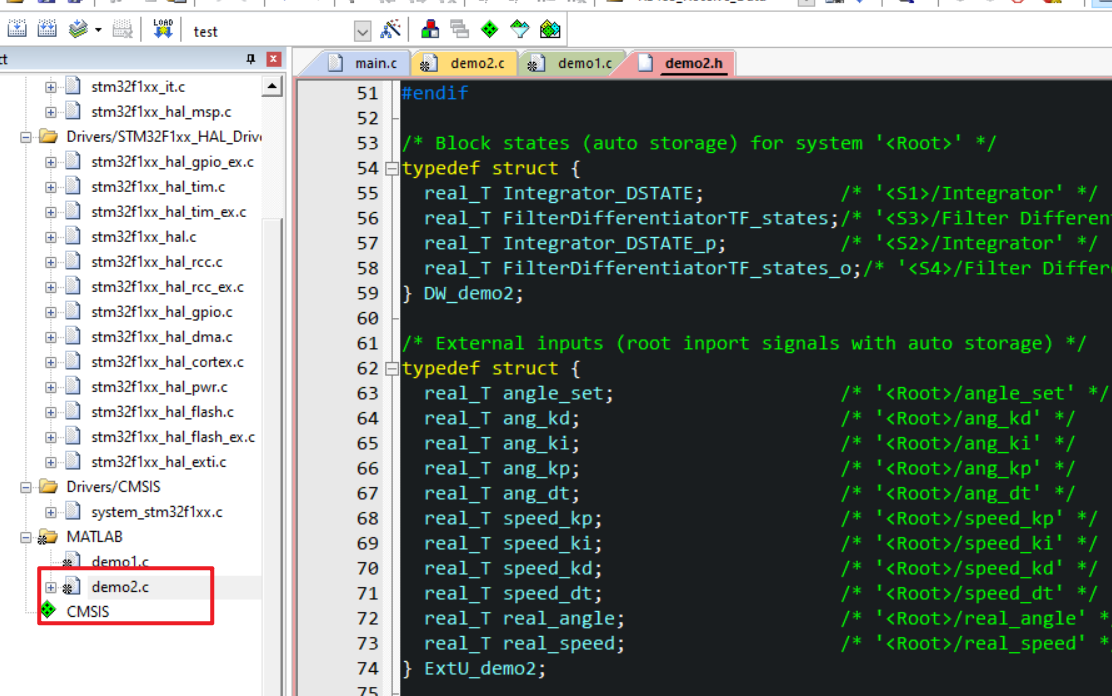
Task: Click the greyed Stop Build icon
Action: point(122,29)
